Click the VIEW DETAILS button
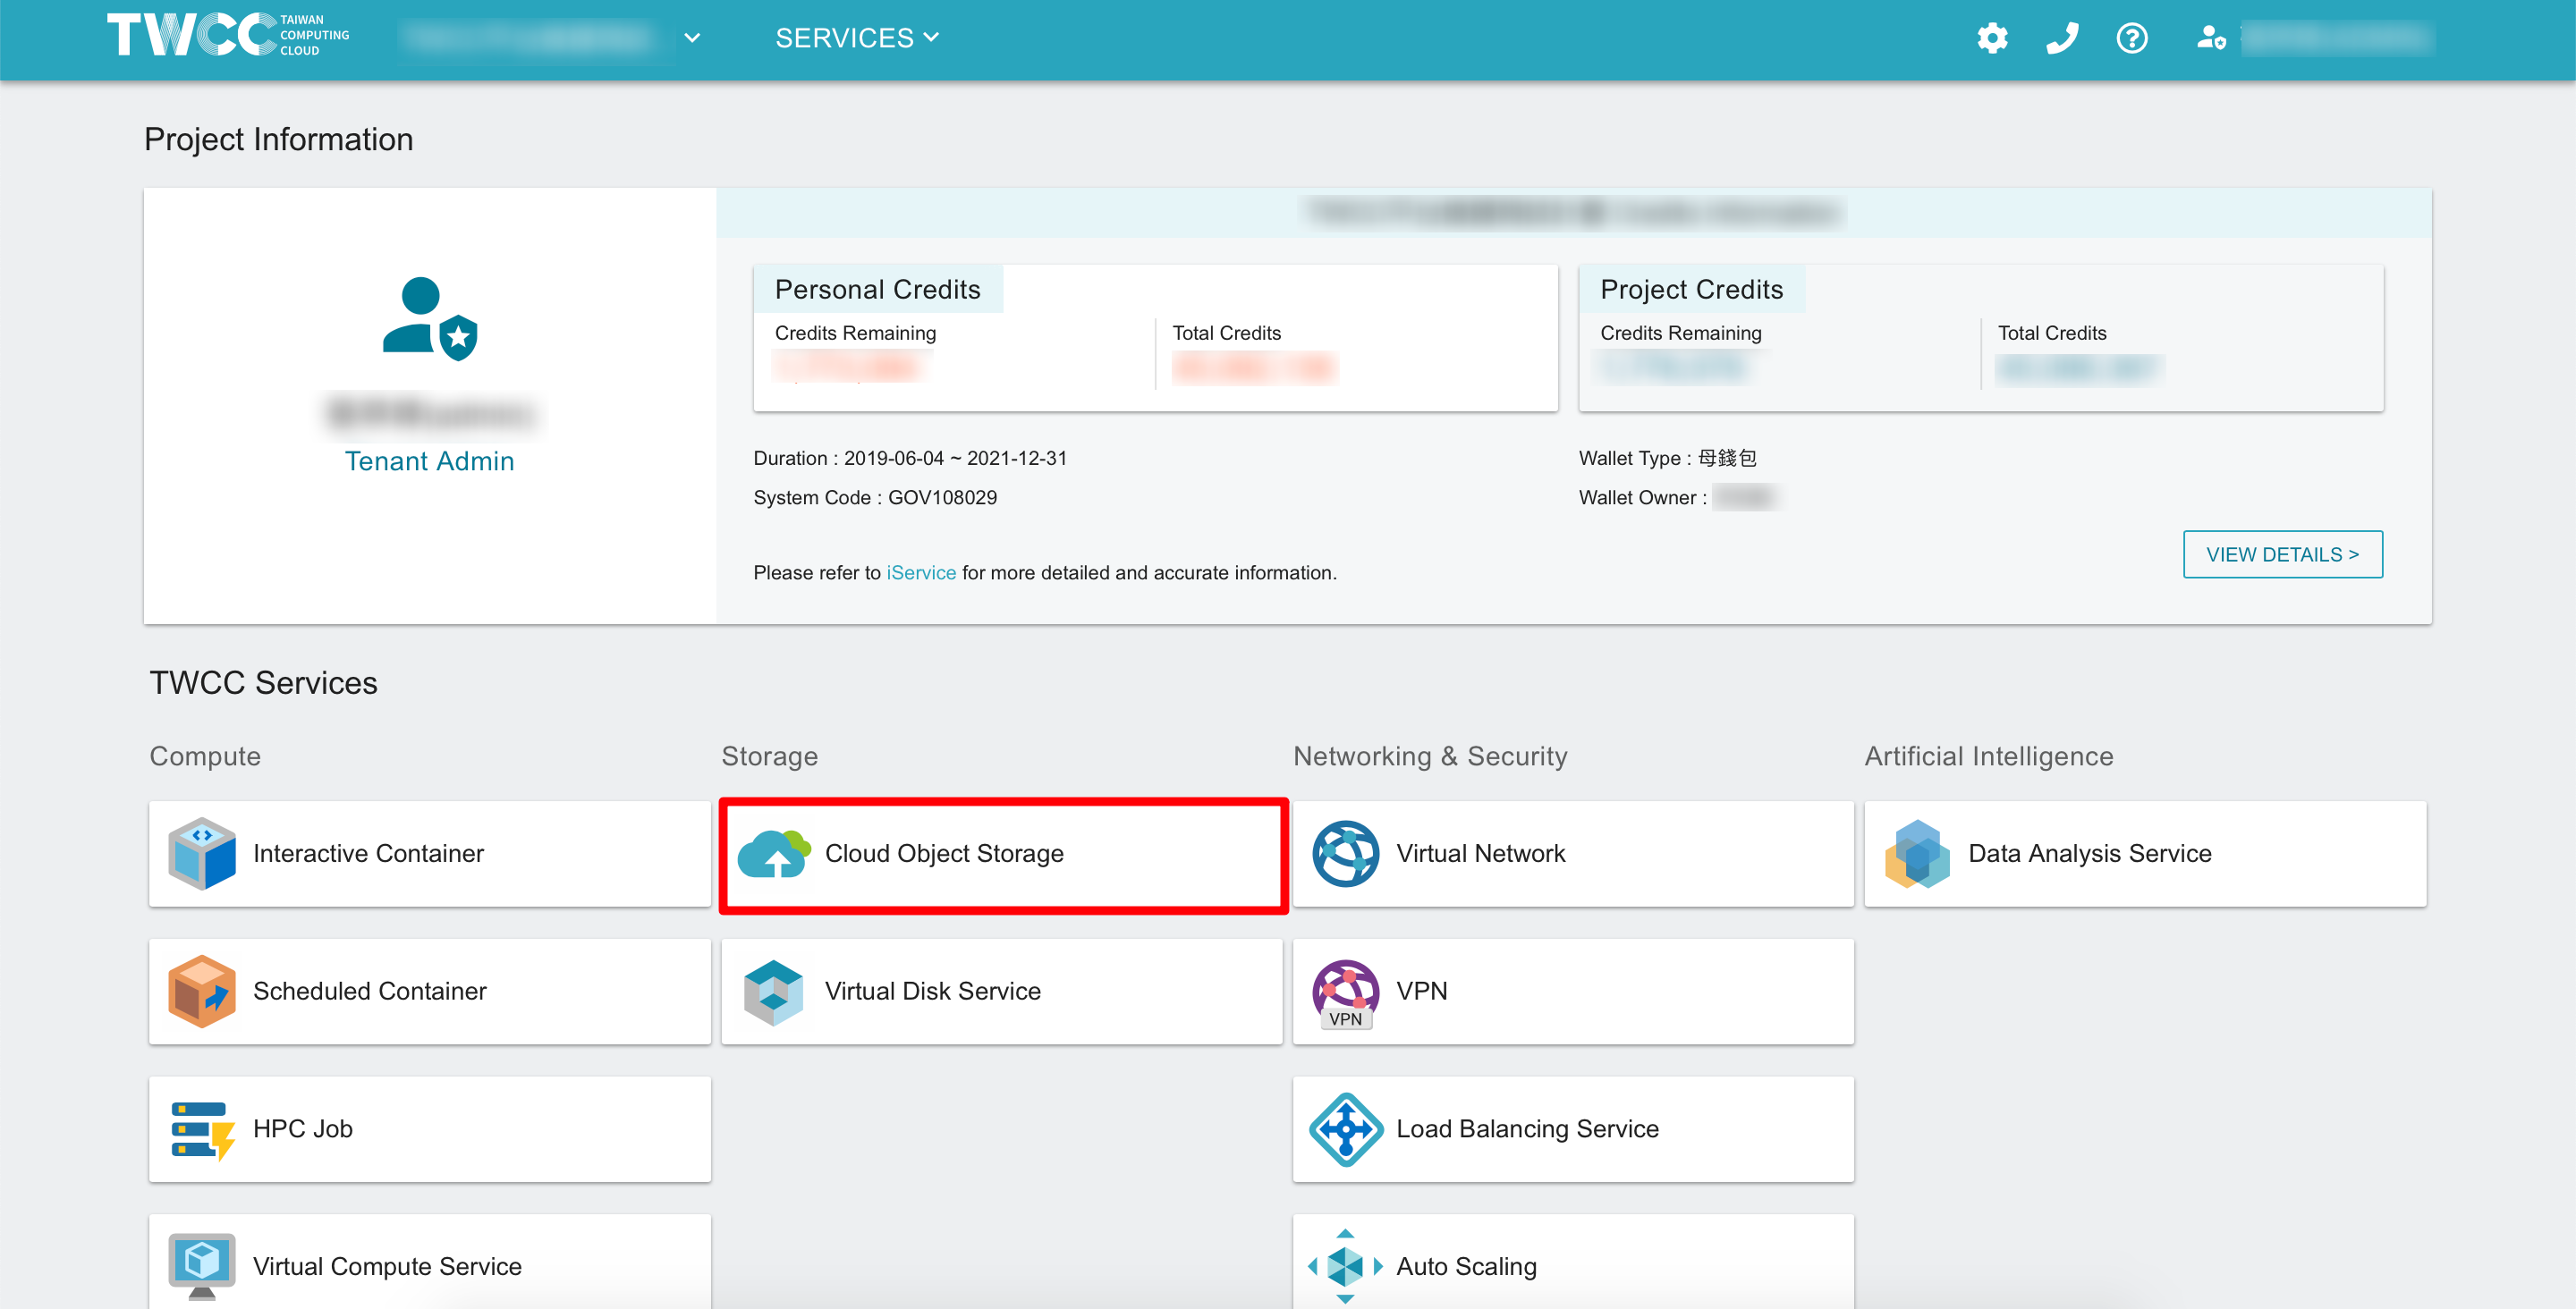The height and width of the screenshot is (1309, 2576). 2282,554
